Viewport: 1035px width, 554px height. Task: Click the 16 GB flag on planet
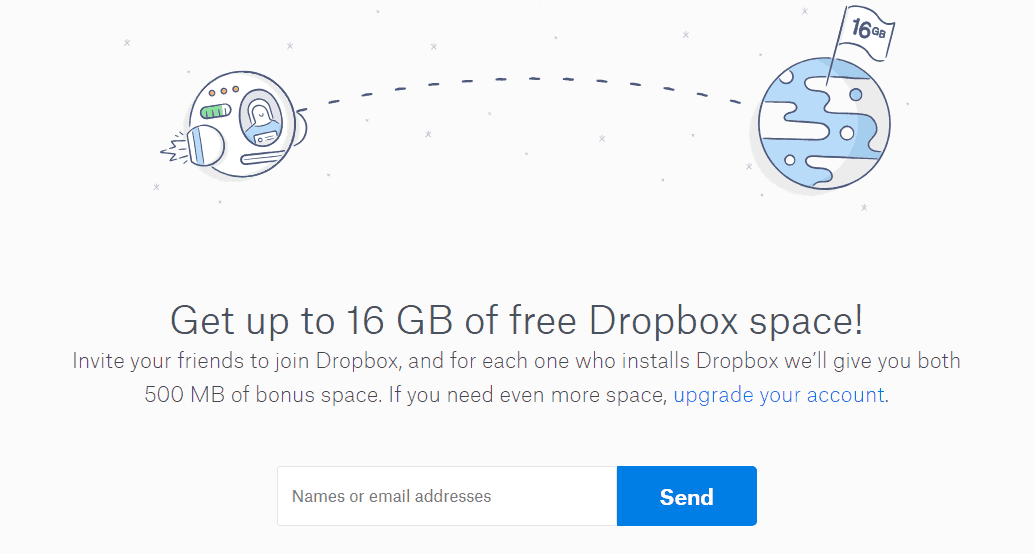click(x=867, y=31)
